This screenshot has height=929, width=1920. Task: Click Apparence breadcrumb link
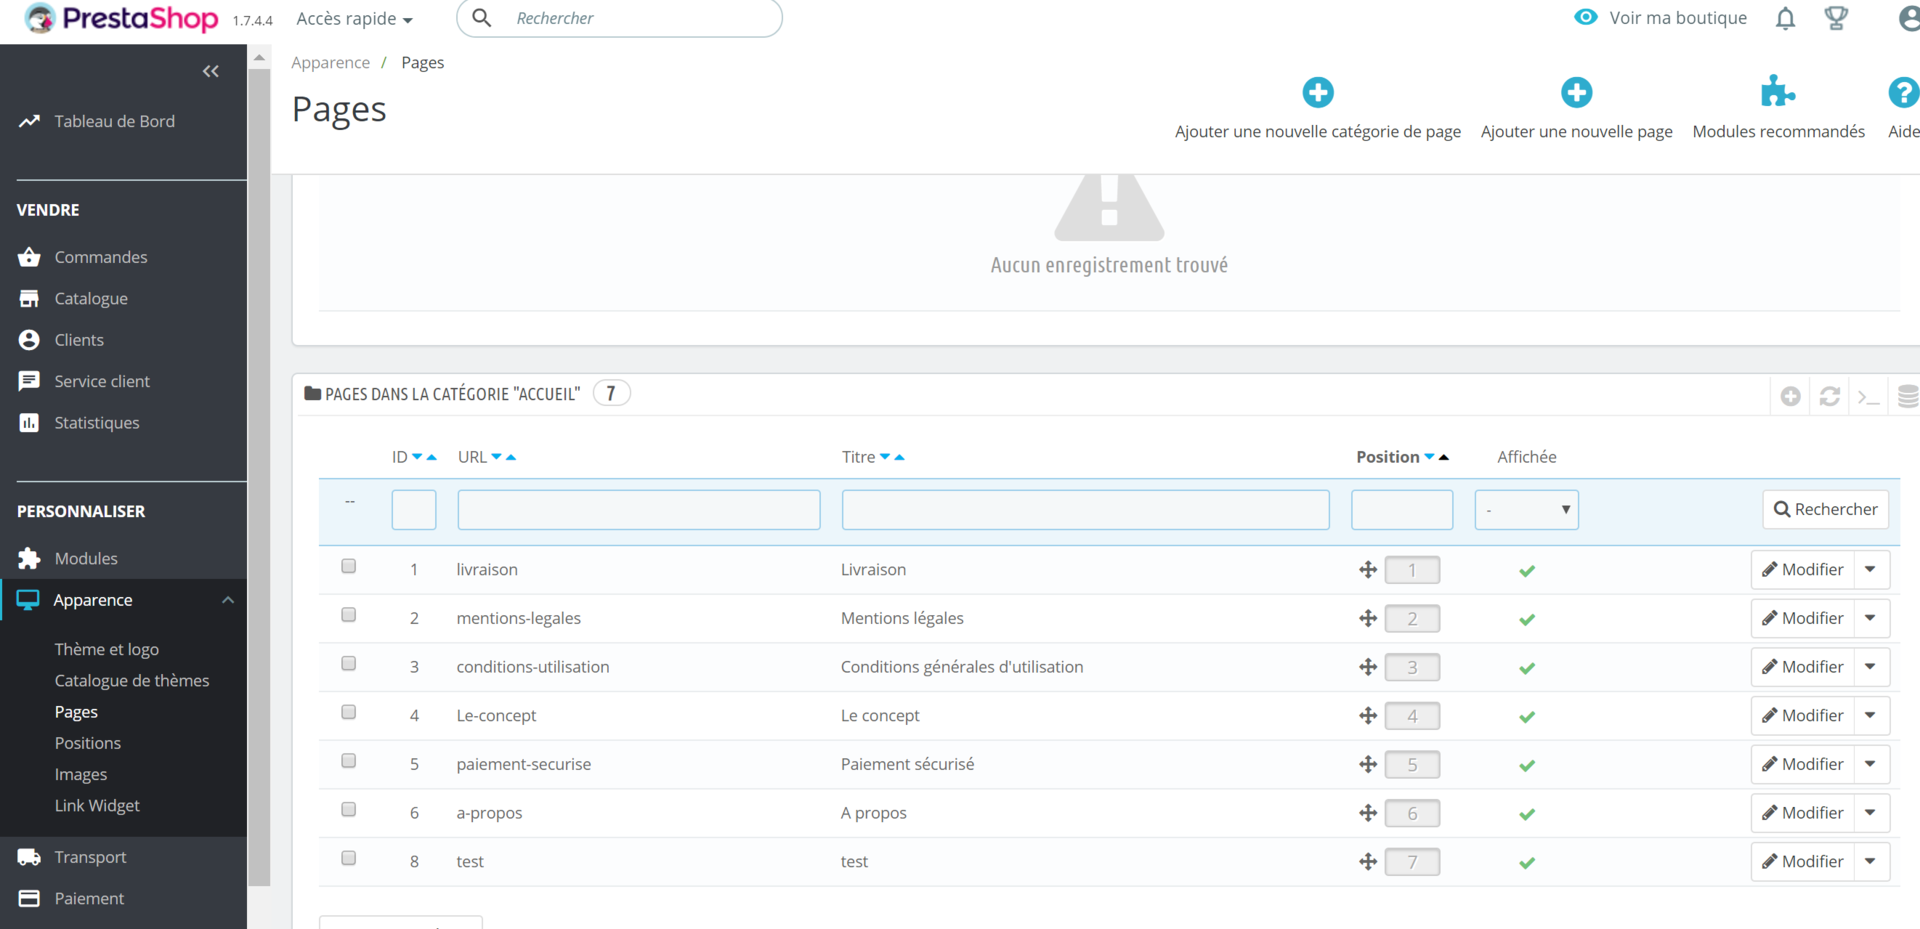point(330,62)
